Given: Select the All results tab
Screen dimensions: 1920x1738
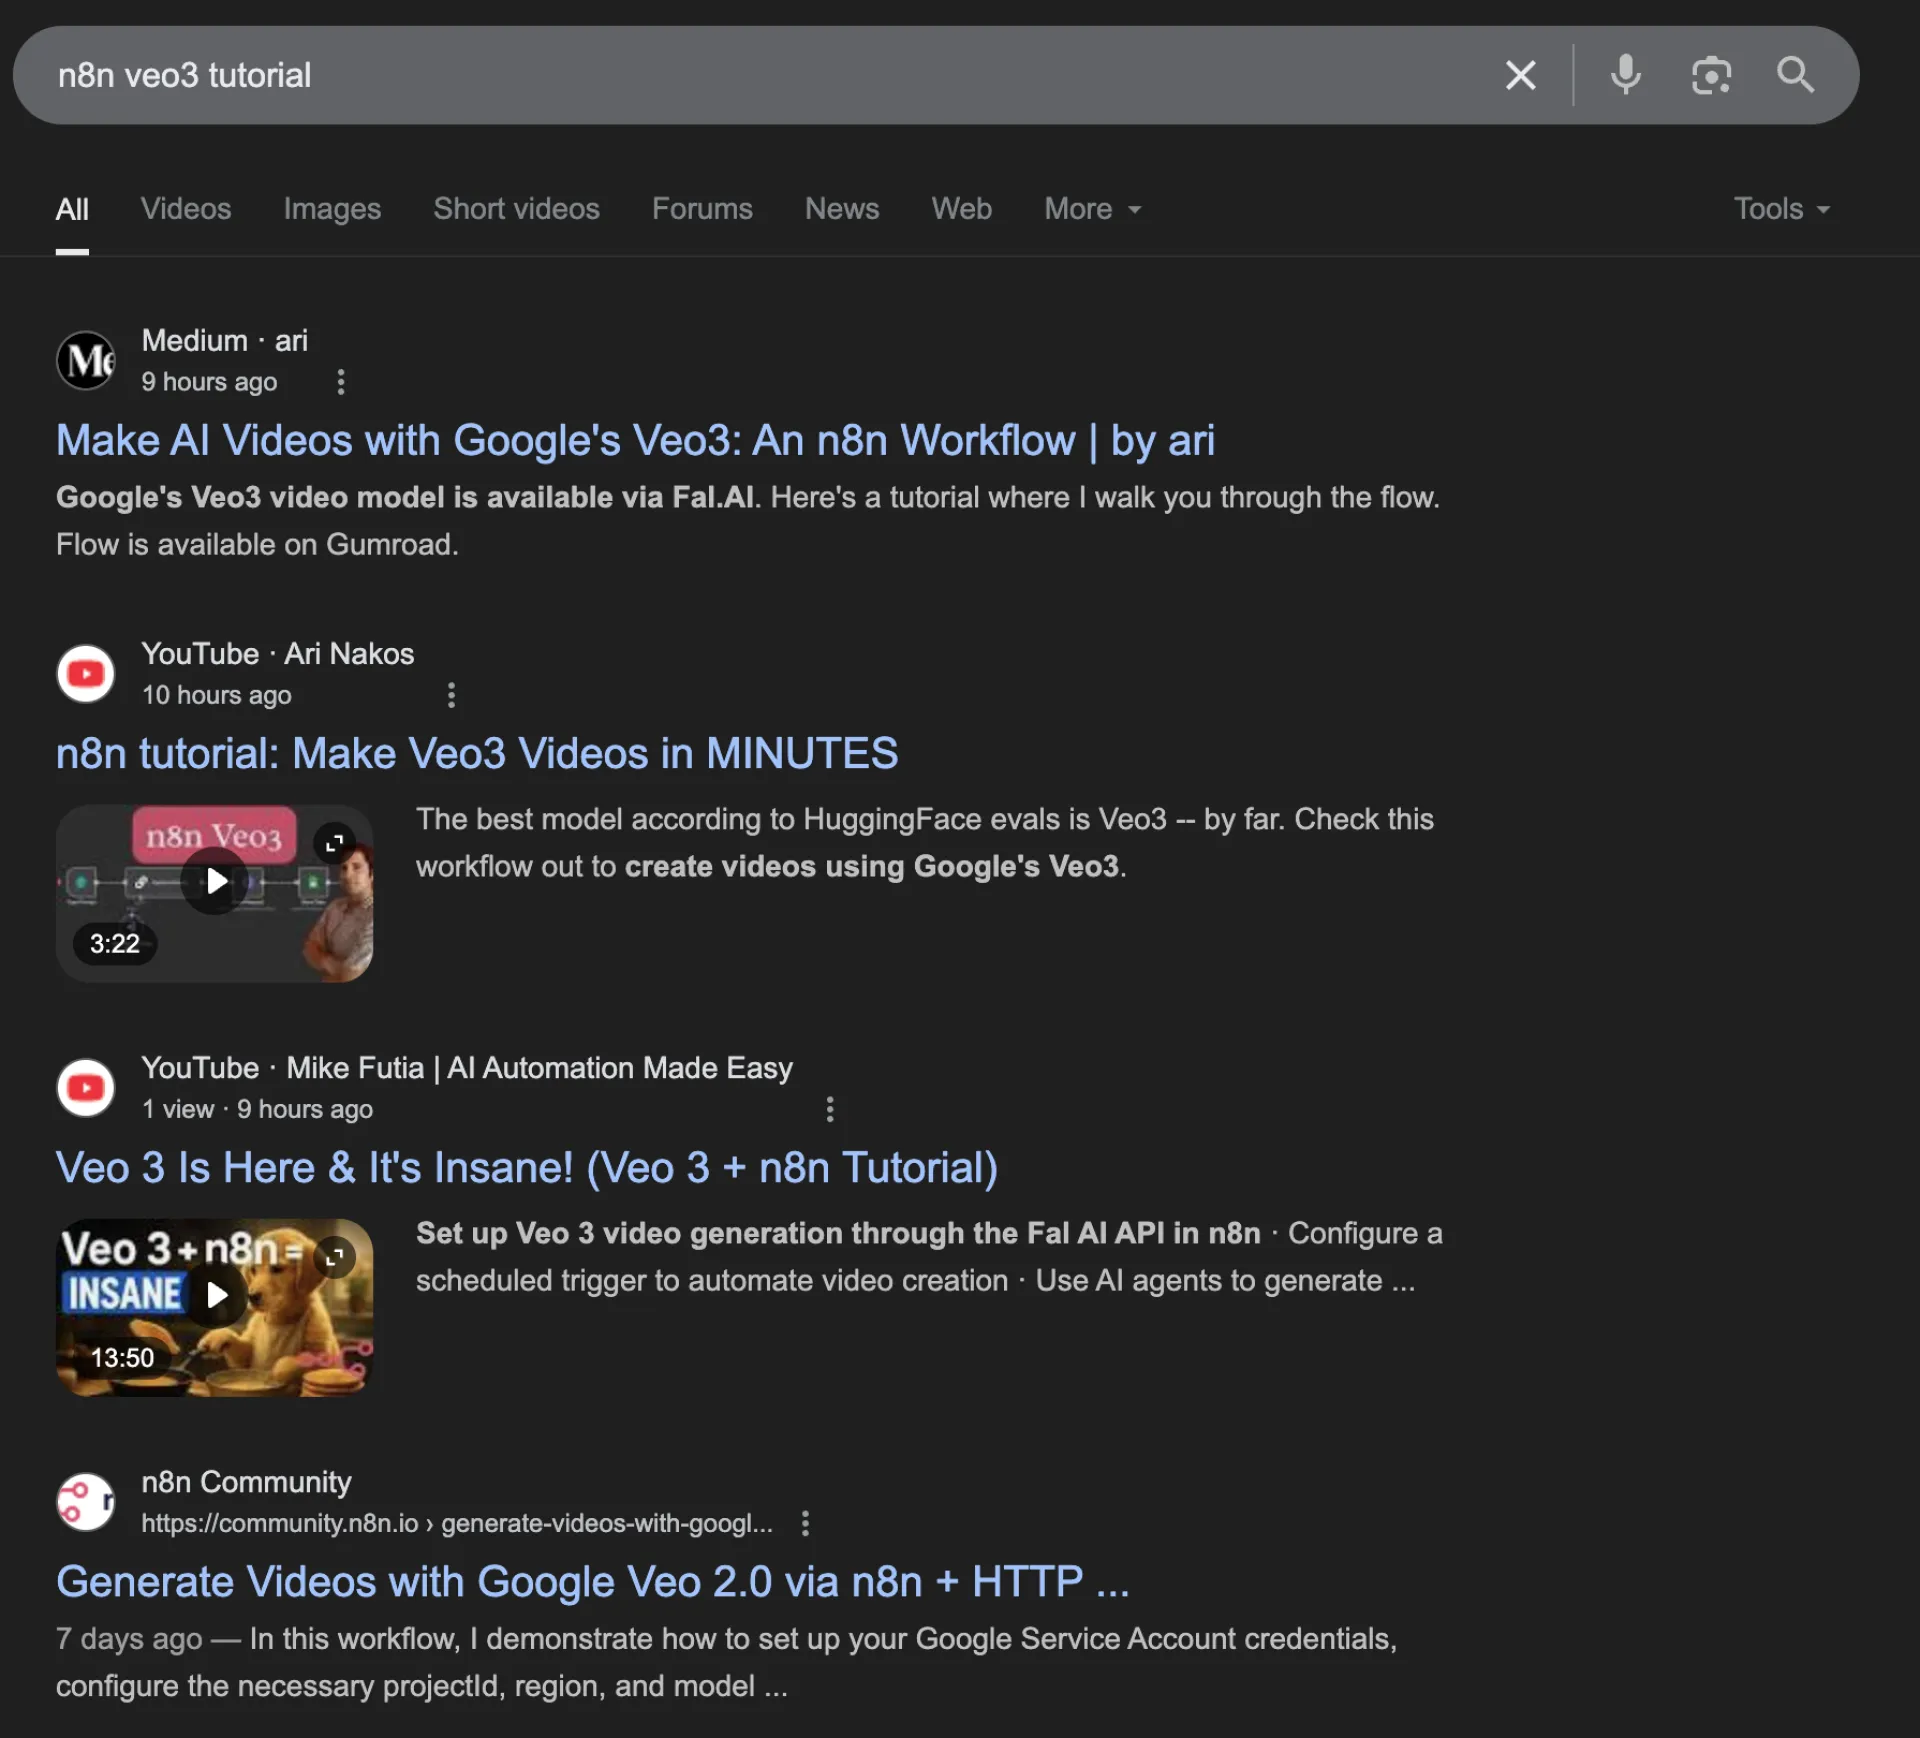Looking at the screenshot, I should (72, 209).
